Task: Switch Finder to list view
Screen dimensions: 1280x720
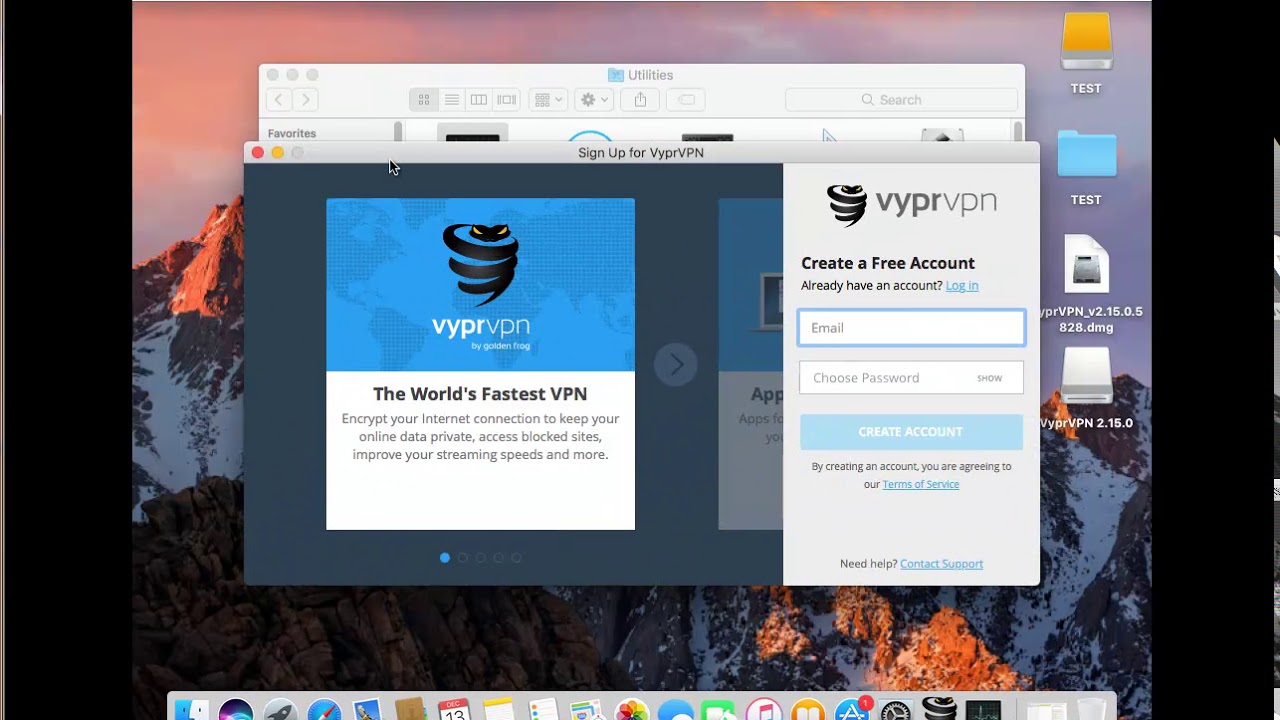Action: tap(452, 100)
